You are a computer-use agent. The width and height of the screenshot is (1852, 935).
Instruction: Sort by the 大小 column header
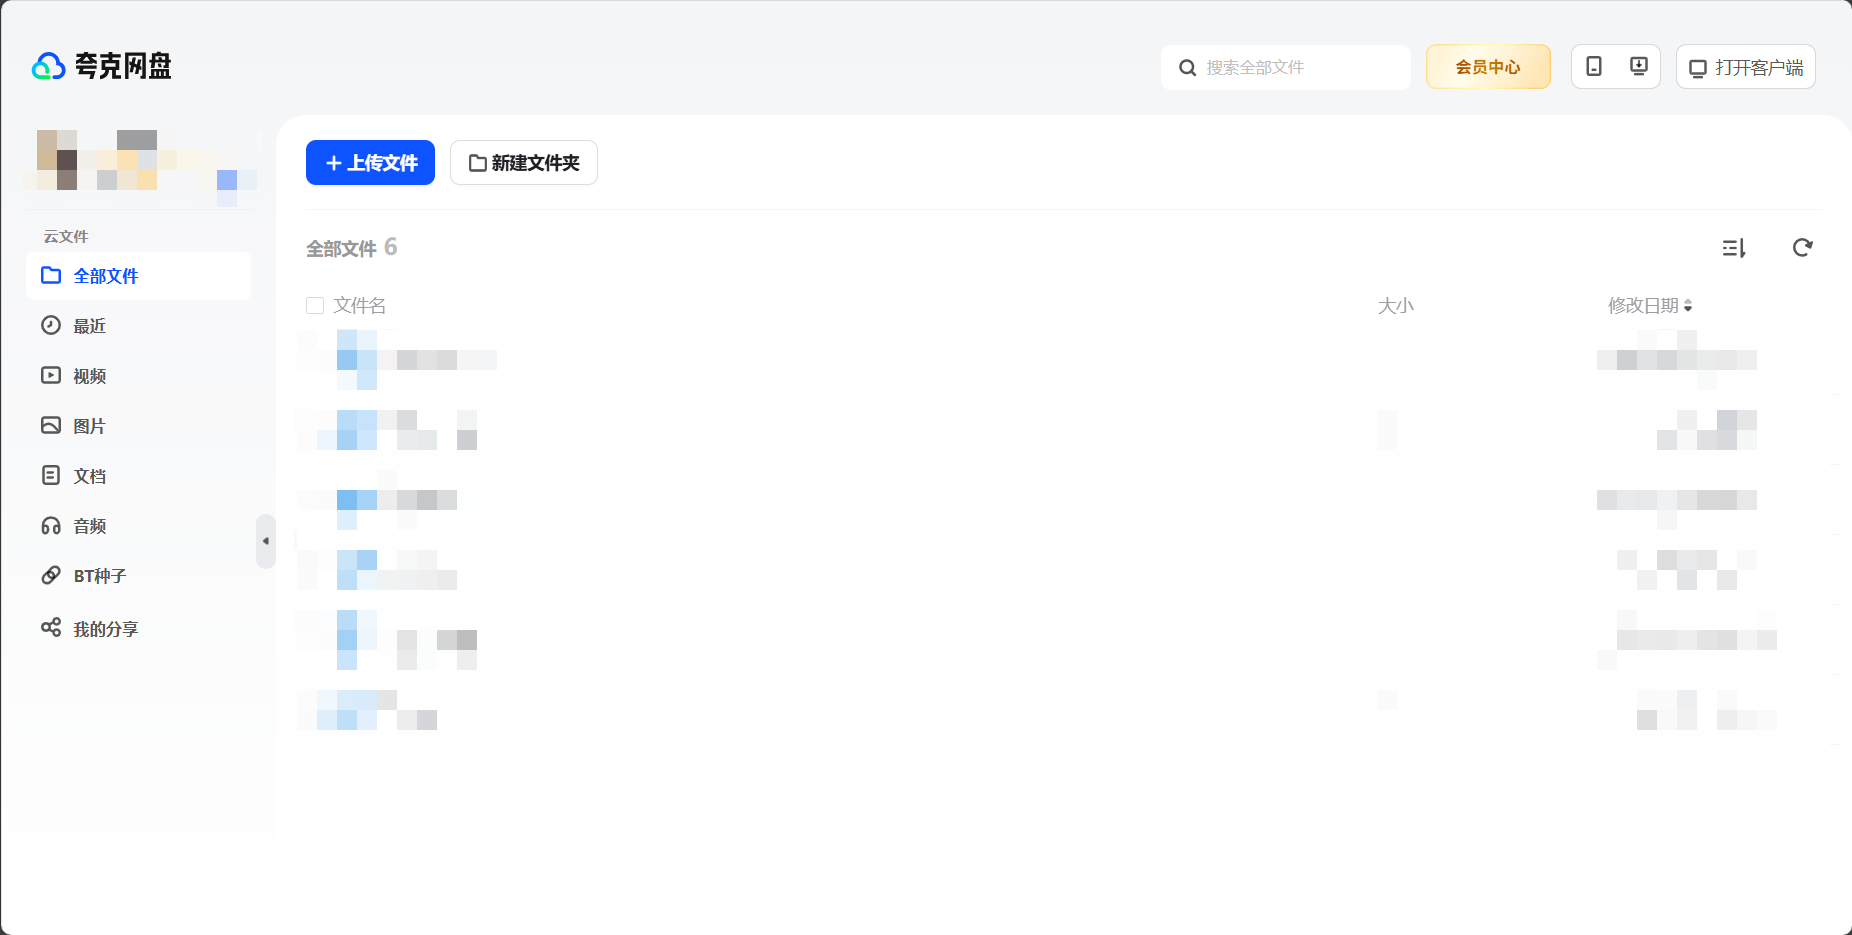(x=1395, y=306)
